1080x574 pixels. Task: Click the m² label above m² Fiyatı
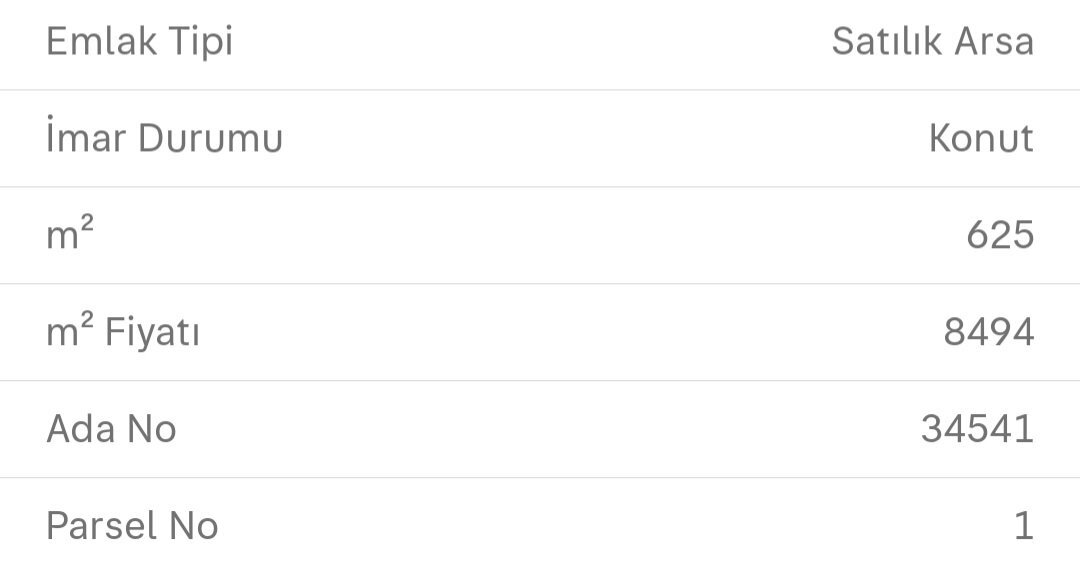70,235
